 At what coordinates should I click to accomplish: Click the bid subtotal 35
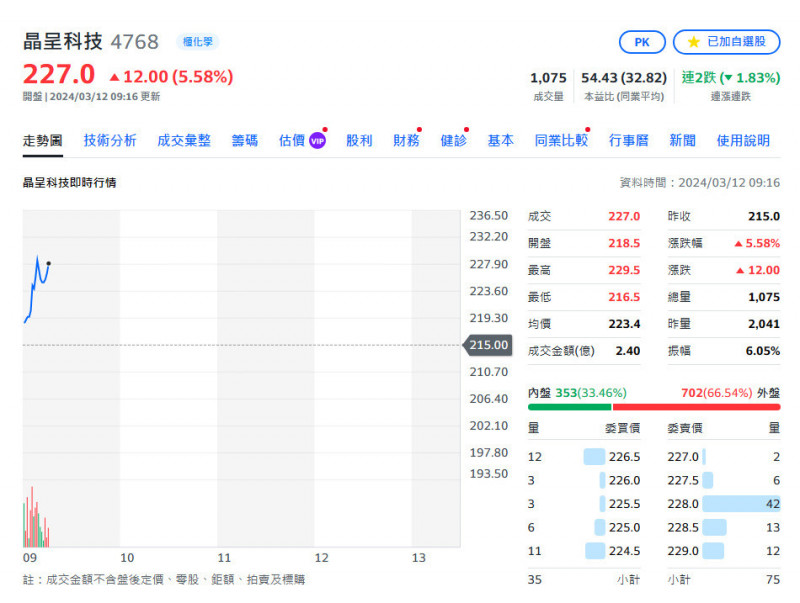[x=535, y=580]
